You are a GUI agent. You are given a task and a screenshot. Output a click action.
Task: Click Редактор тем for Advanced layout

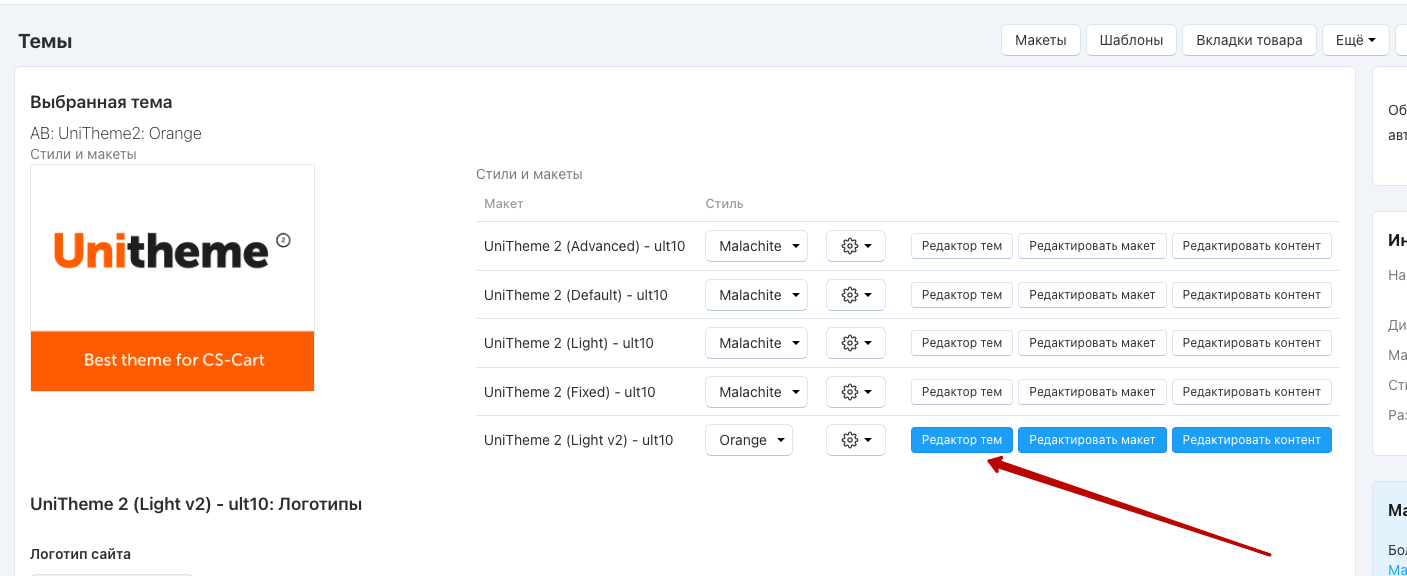click(962, 246)
